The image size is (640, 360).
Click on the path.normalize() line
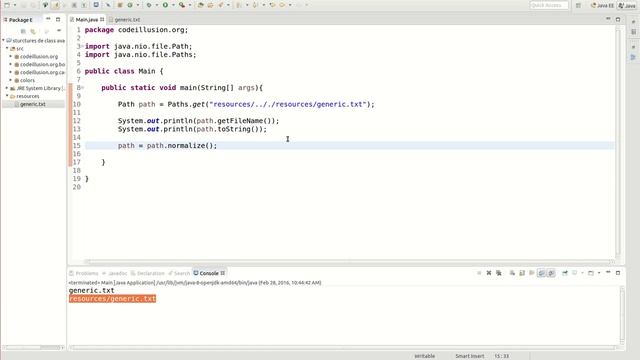pyautogui.click(x=167, y=146)
